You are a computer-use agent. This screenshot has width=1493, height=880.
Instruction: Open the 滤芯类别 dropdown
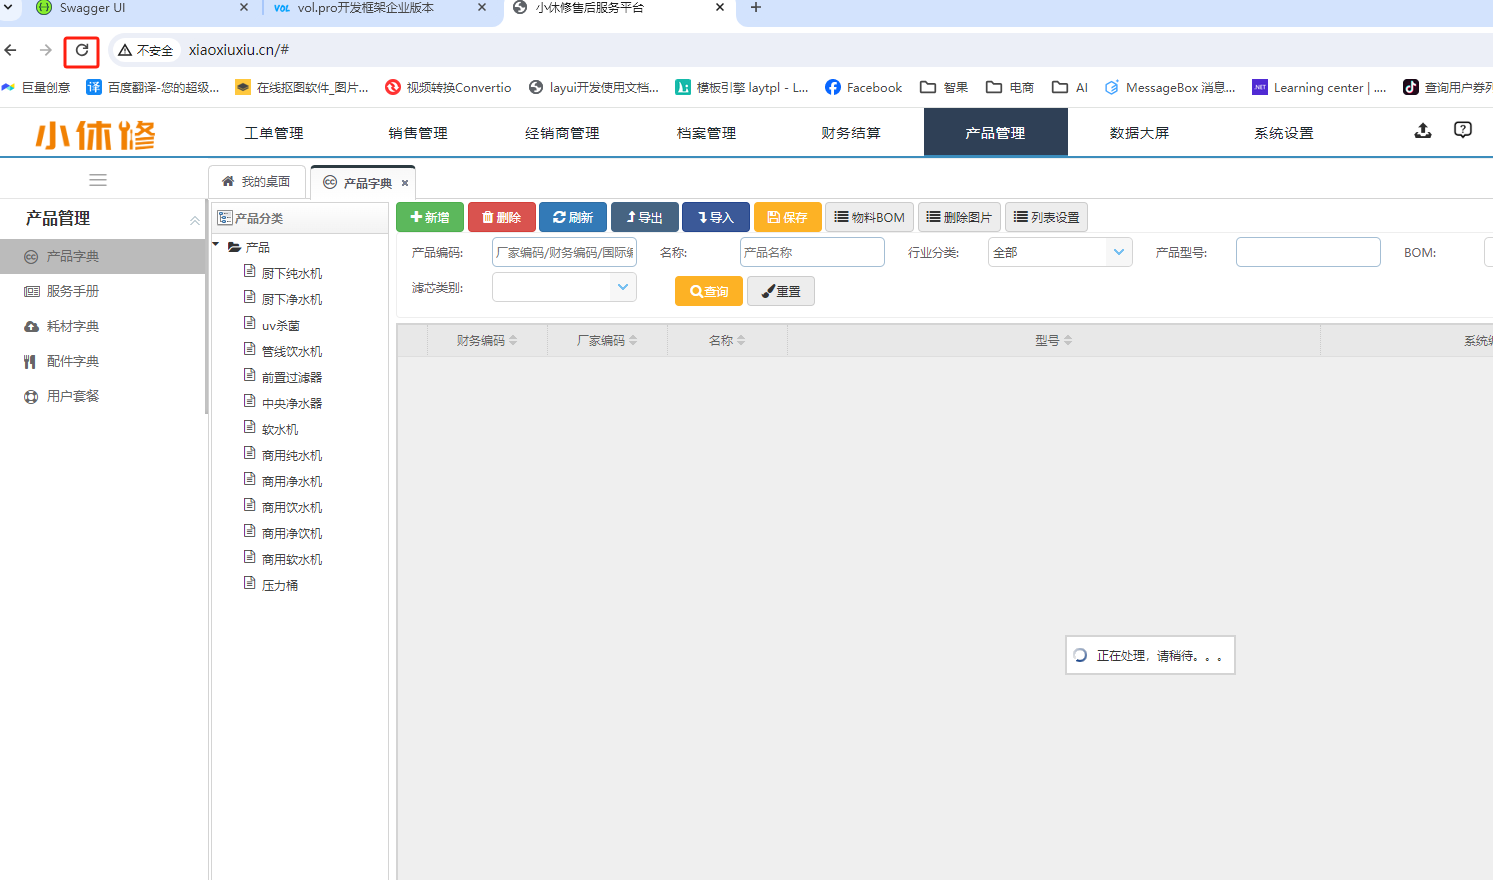click(x=564, y=288)
